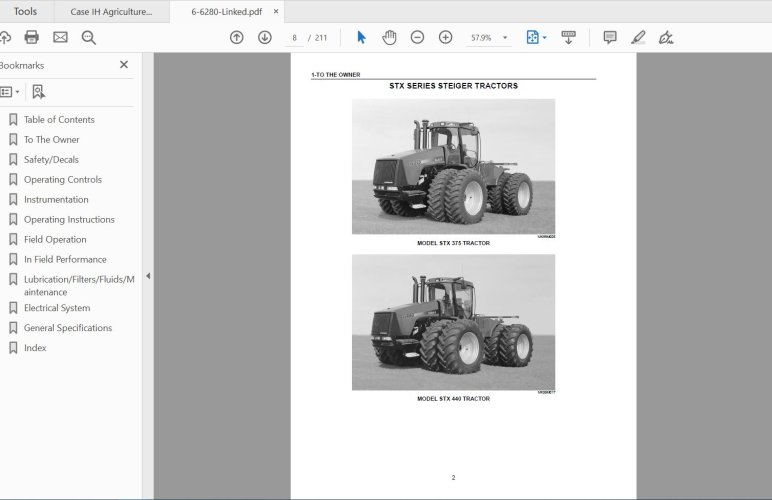Open Electrical System bookmark
This screenshot has height=500, width=772.
point(57,308)
